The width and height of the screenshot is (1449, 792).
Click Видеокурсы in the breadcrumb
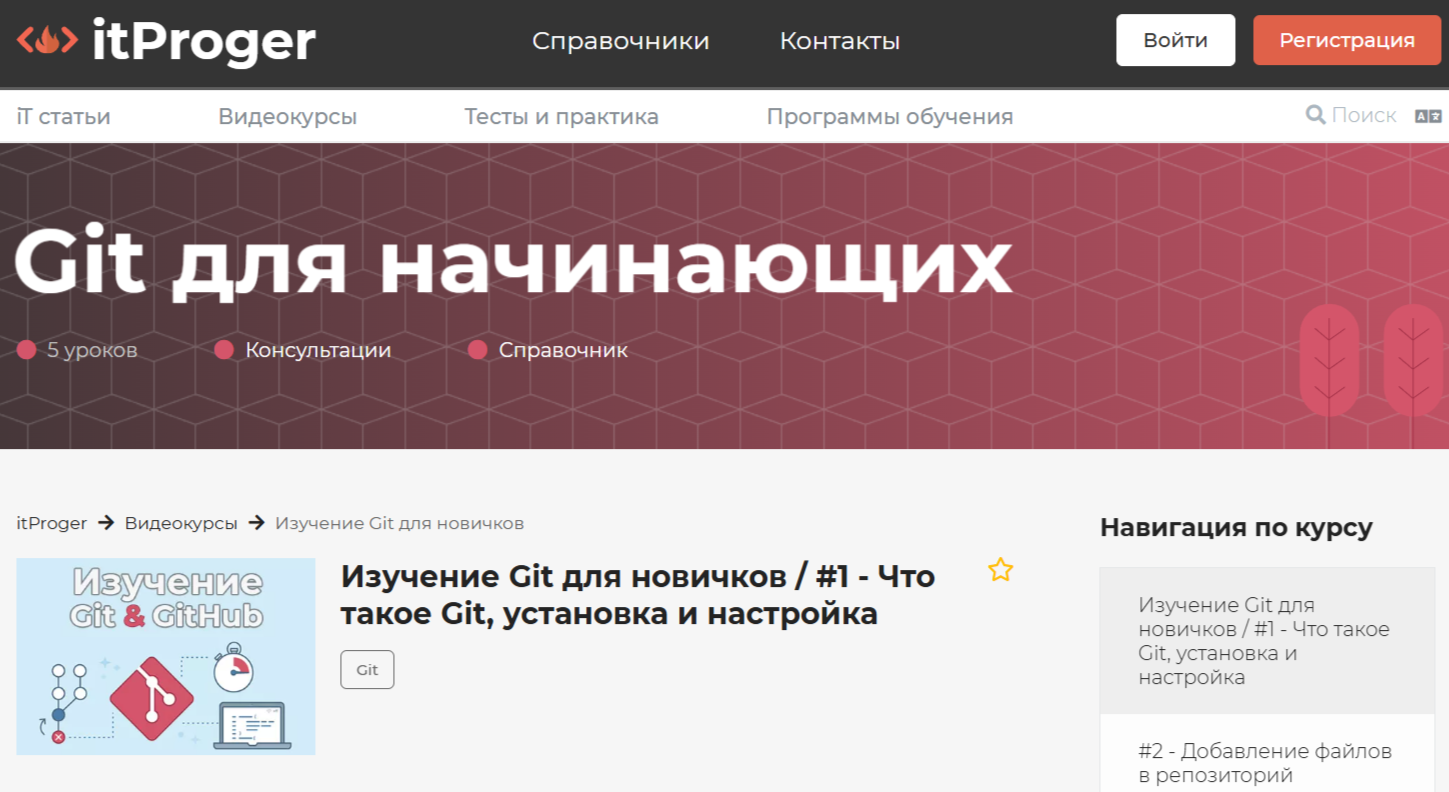tap(181, 523)
